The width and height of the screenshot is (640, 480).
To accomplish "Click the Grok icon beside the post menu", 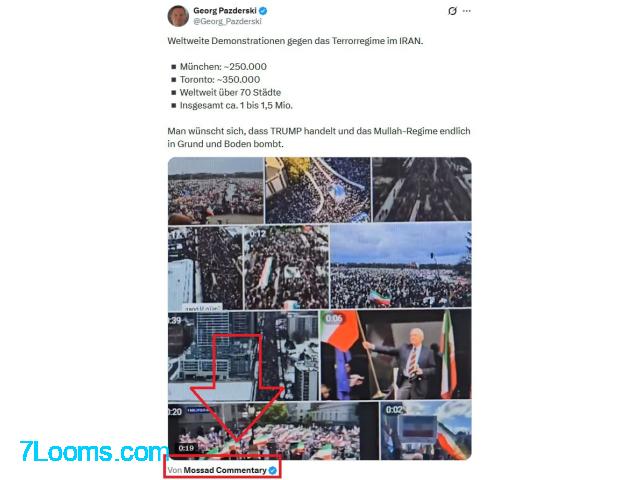I will 452,11.
